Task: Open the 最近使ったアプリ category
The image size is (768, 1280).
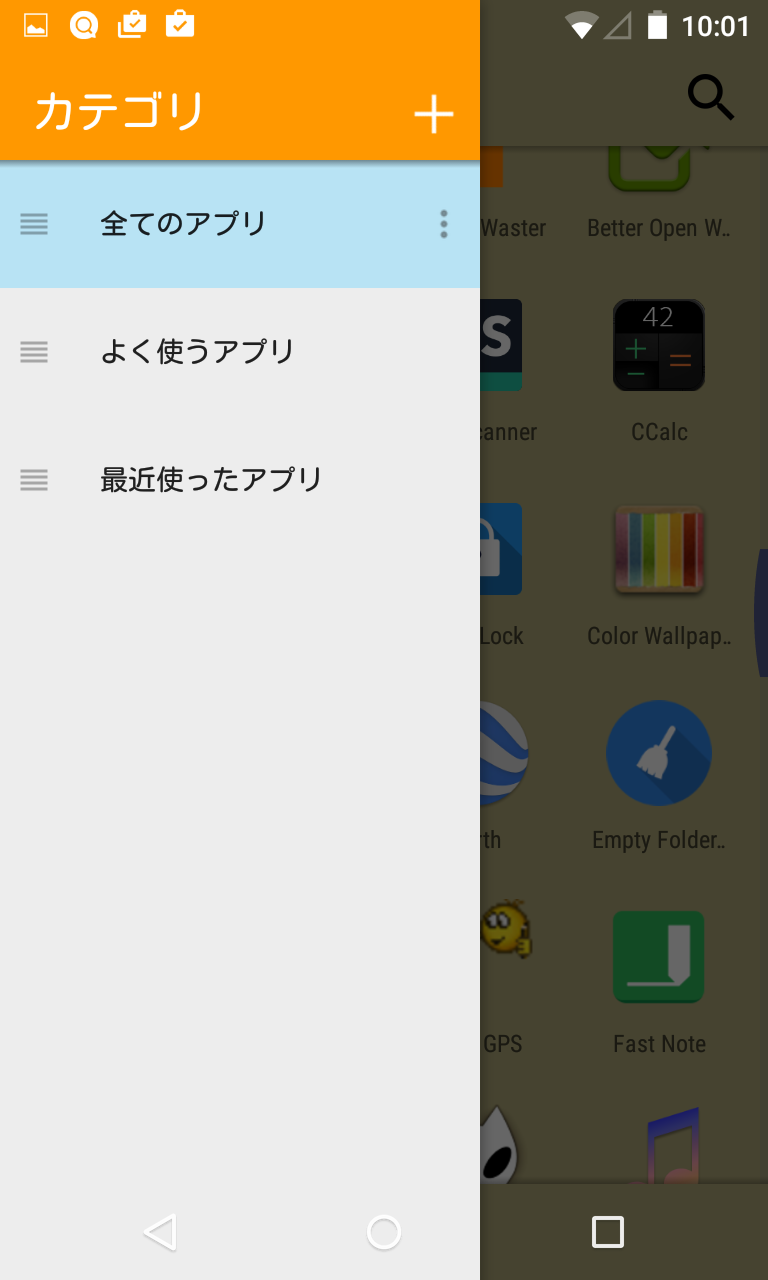Action: (x=240, y=480)
